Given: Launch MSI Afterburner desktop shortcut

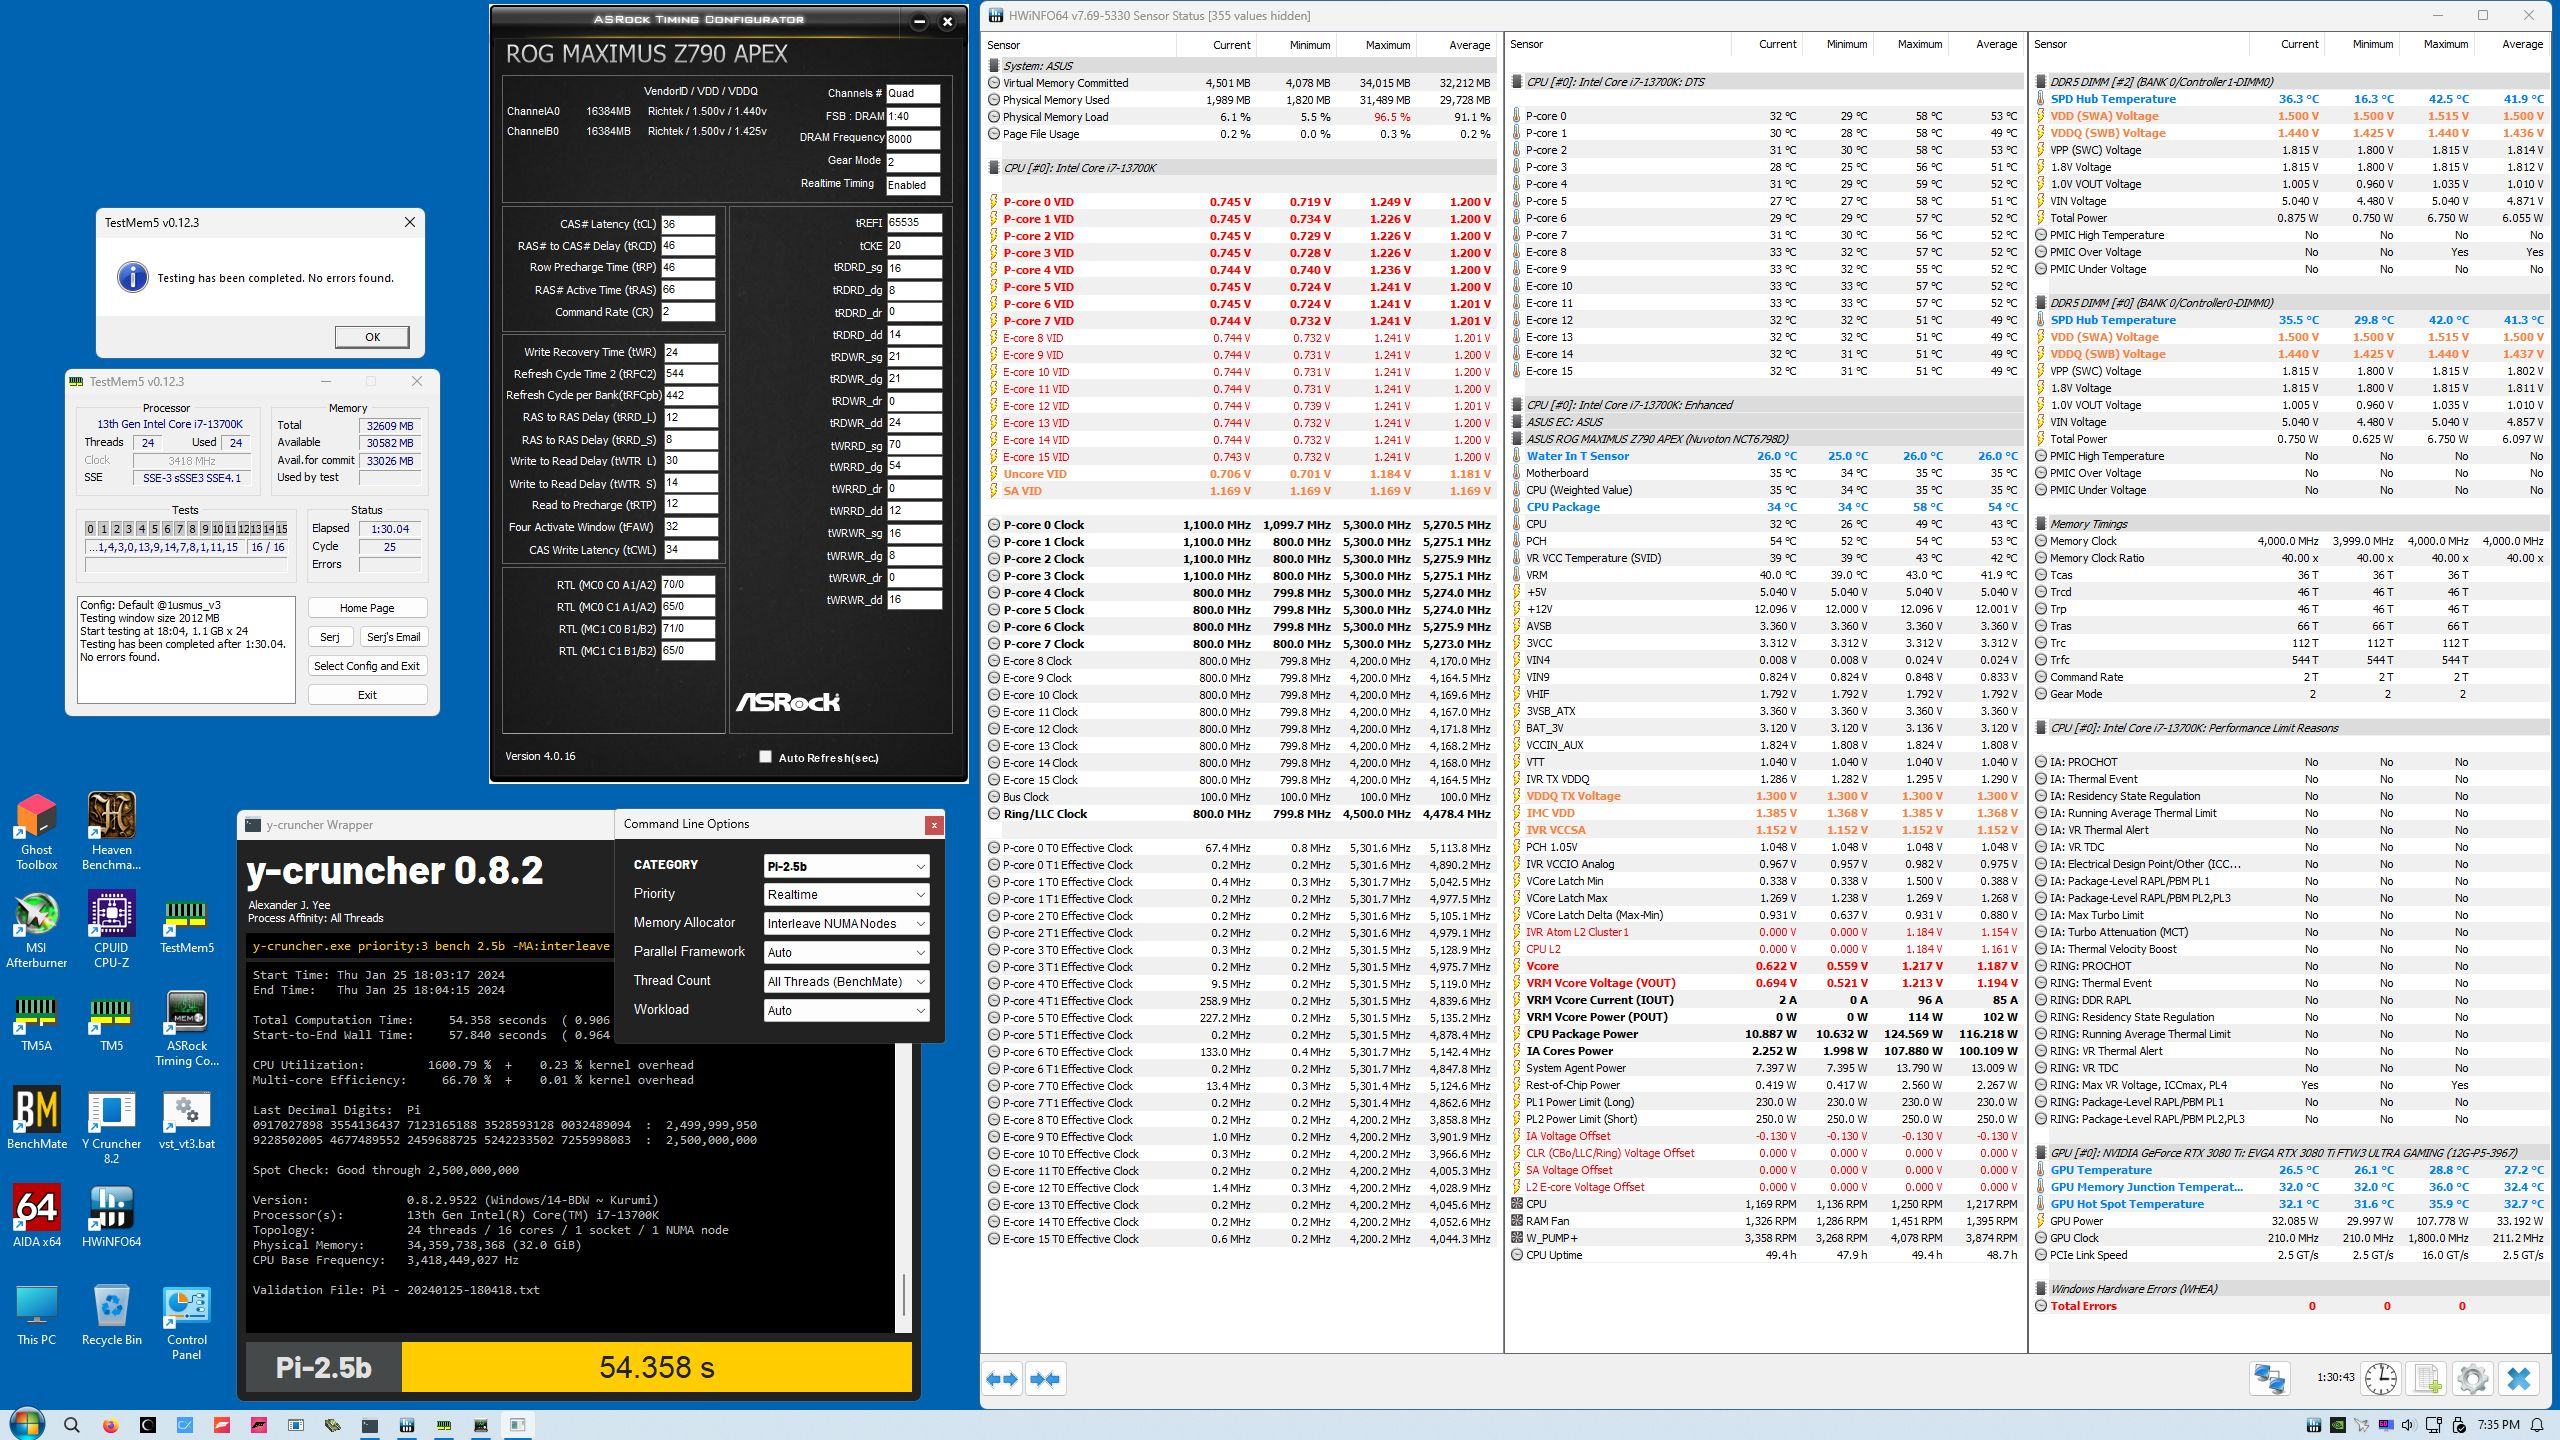Looking at the screenshot, I should [36, 930].
